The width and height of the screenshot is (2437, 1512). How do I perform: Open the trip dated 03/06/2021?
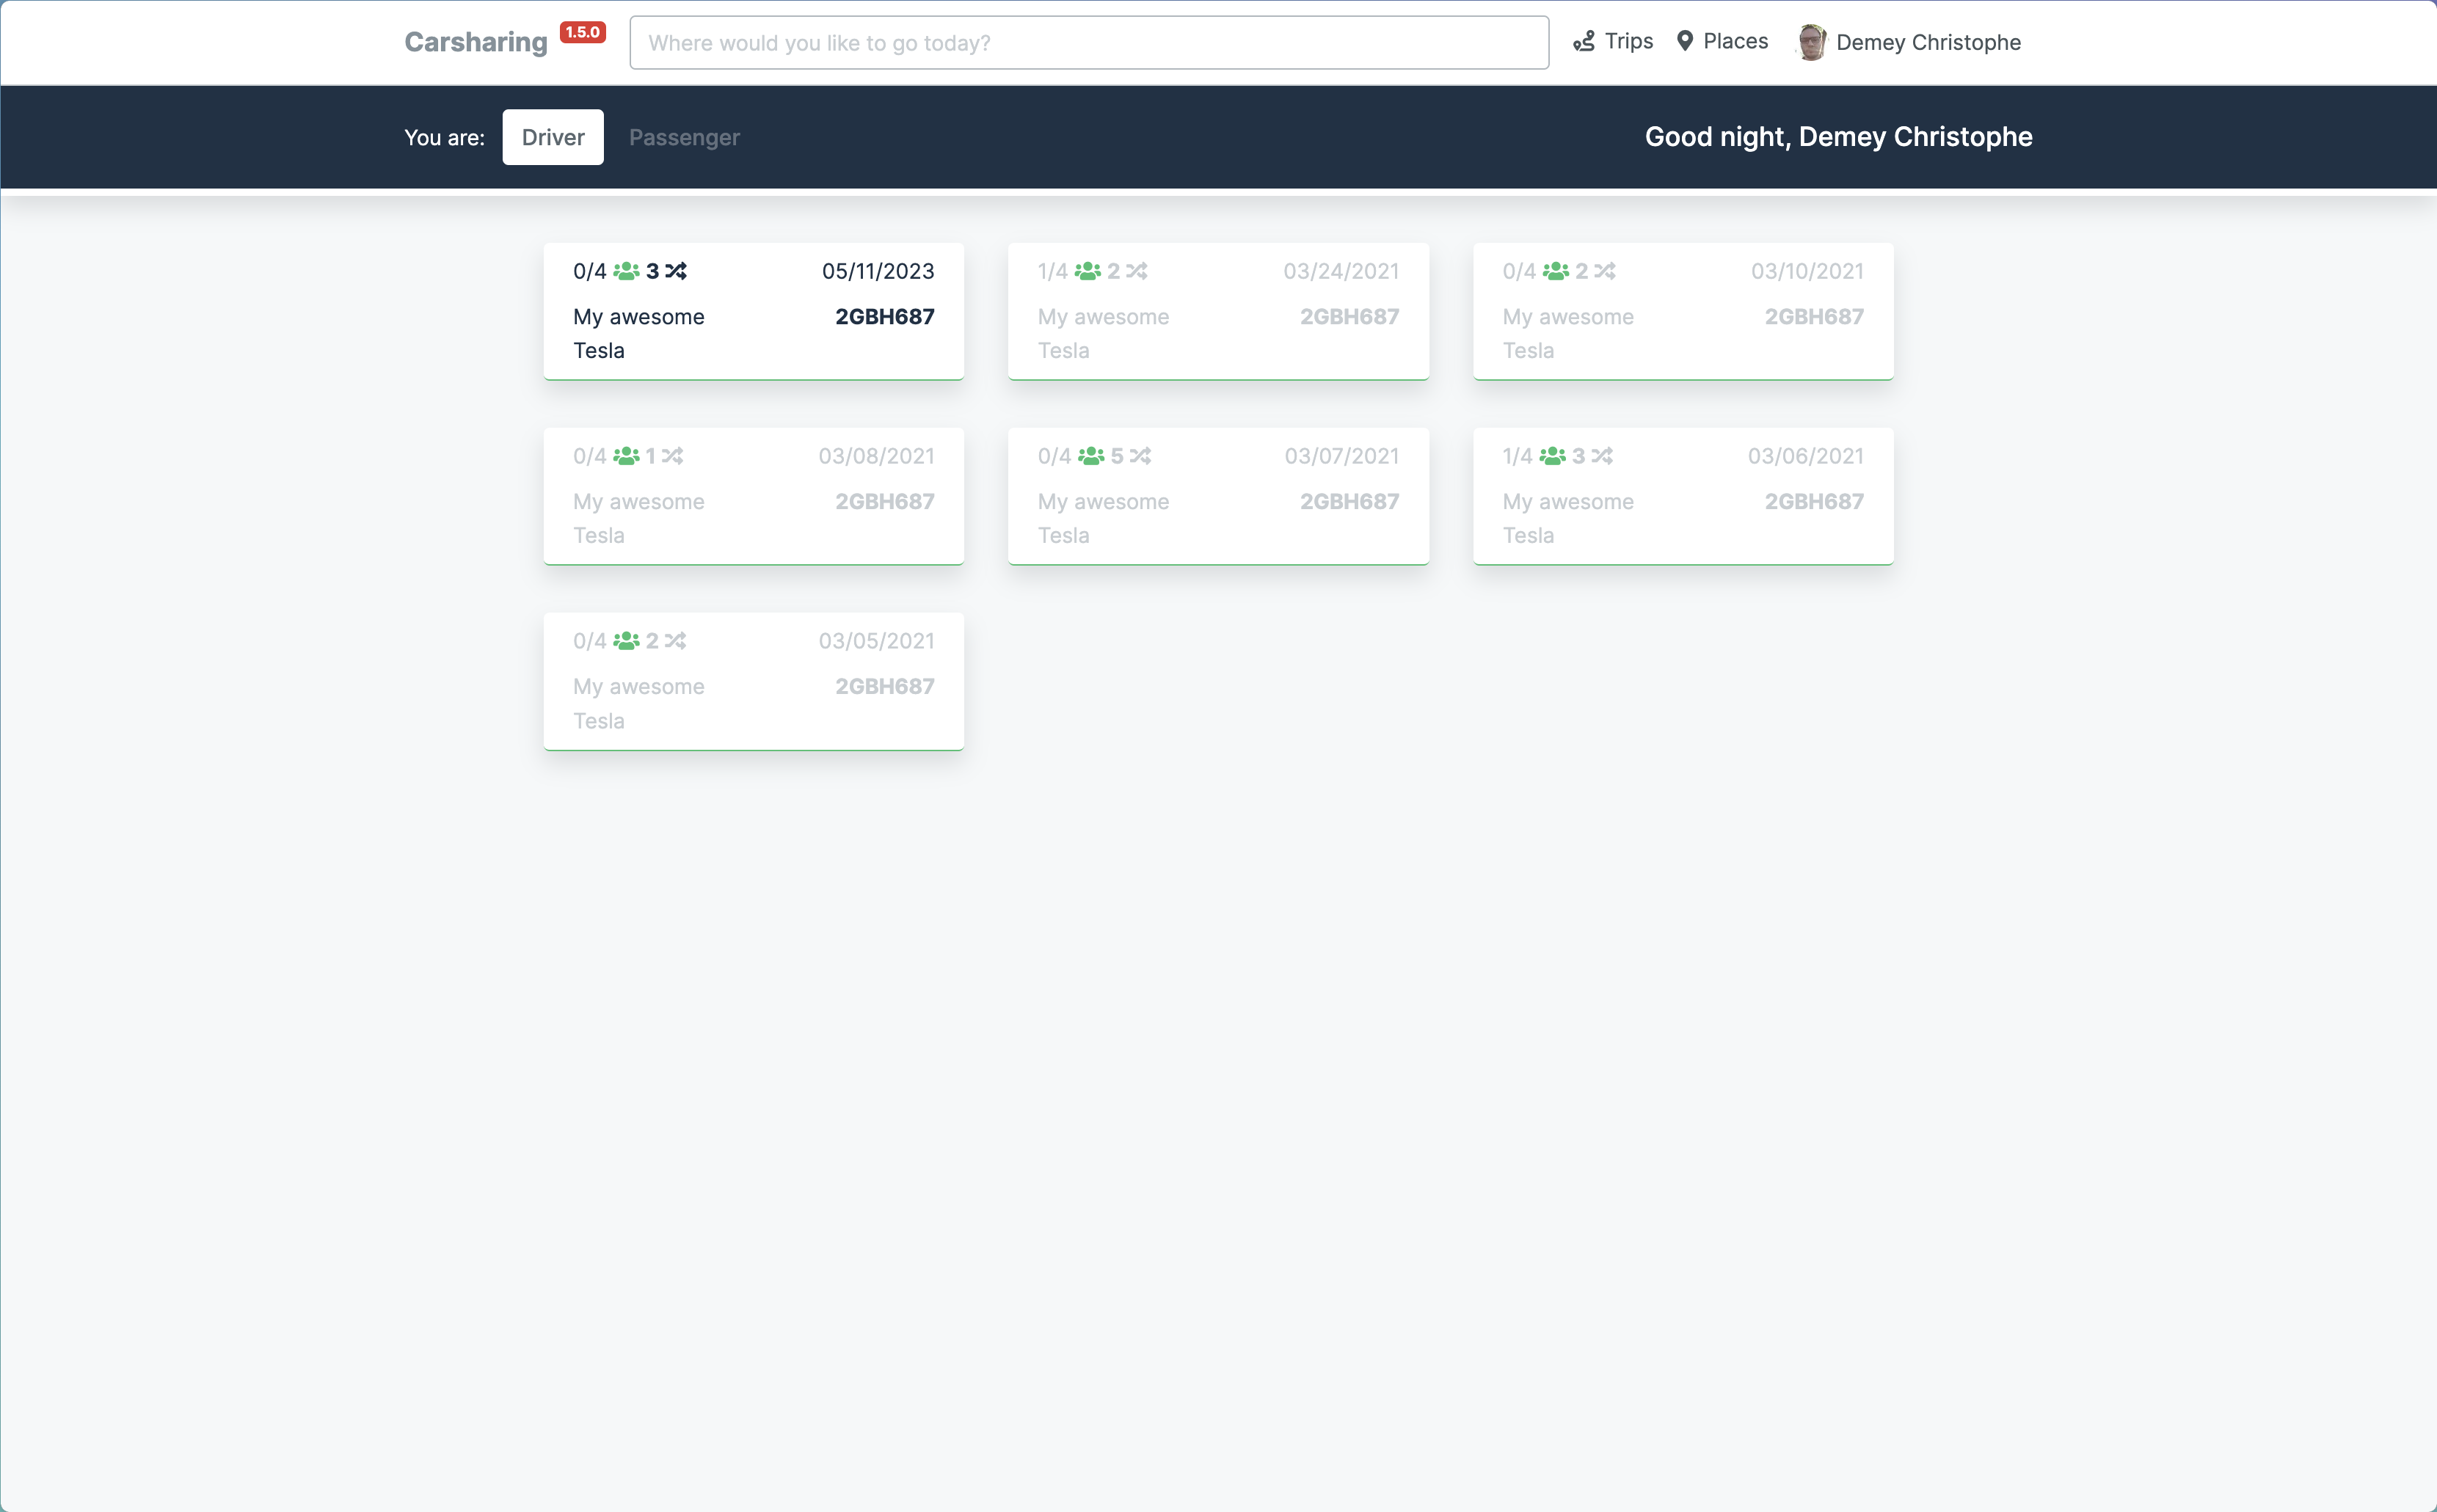pyautogui.click(x=1683, y=496)
